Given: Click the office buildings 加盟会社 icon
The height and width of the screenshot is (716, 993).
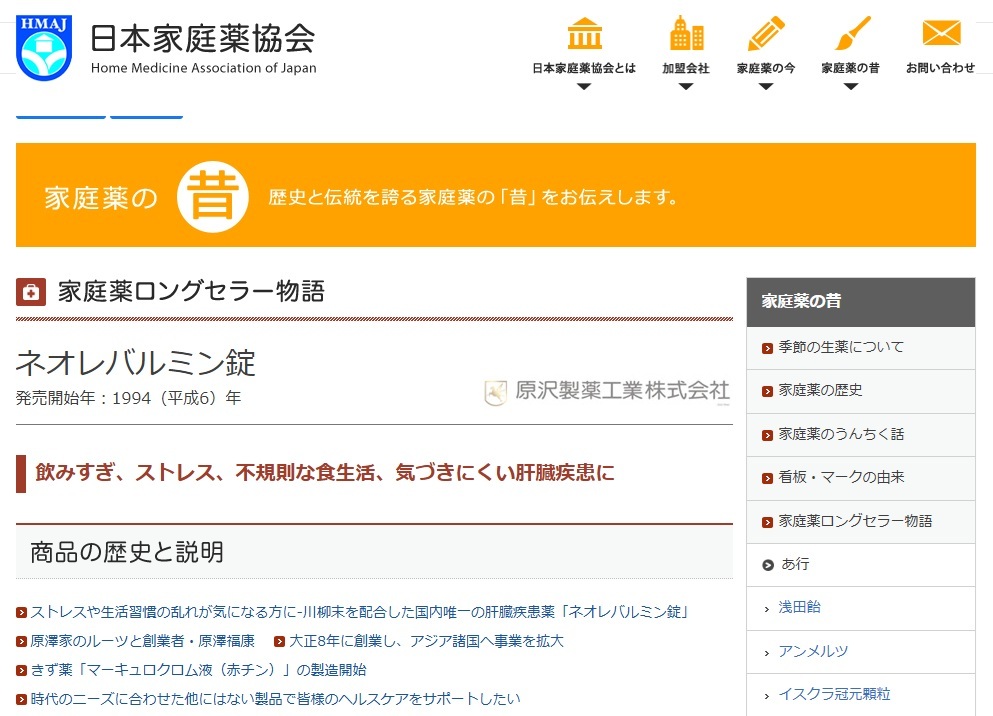Looking at the screenshot, I should click(686, 33).
